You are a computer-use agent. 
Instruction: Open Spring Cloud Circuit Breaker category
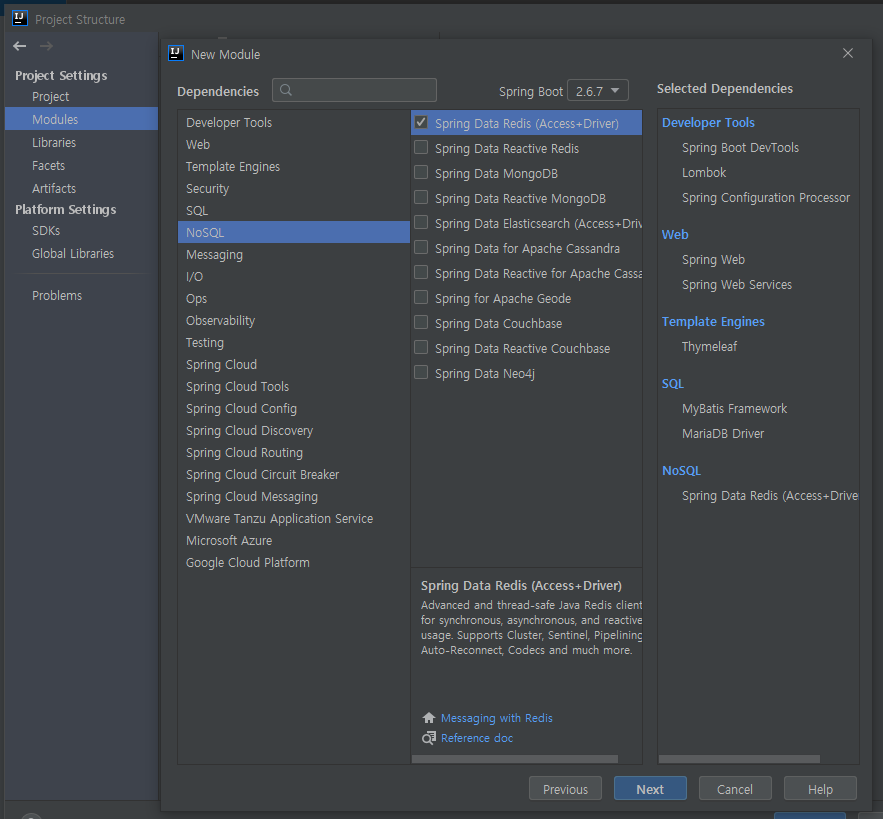pyautogui.click(x=293, y=474)
